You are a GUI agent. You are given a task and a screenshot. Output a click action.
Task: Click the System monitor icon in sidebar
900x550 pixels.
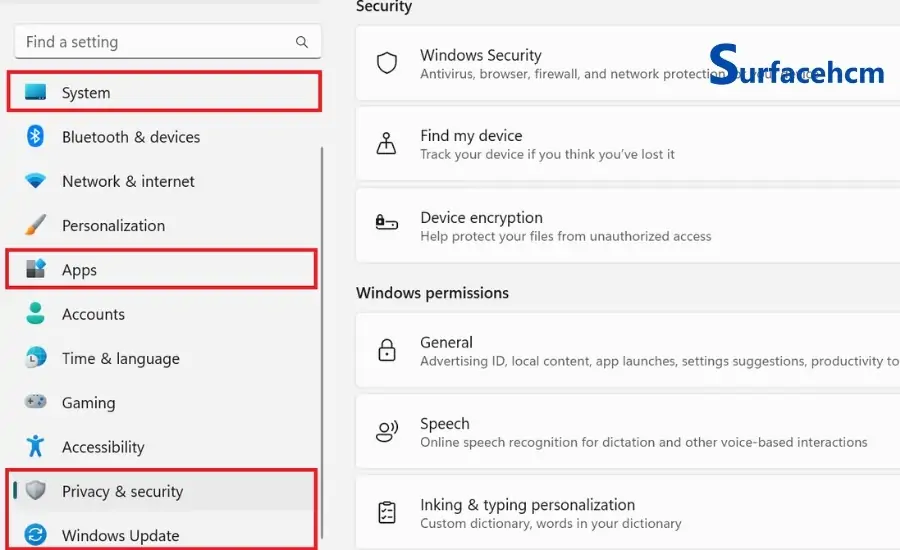click(36, 92)
